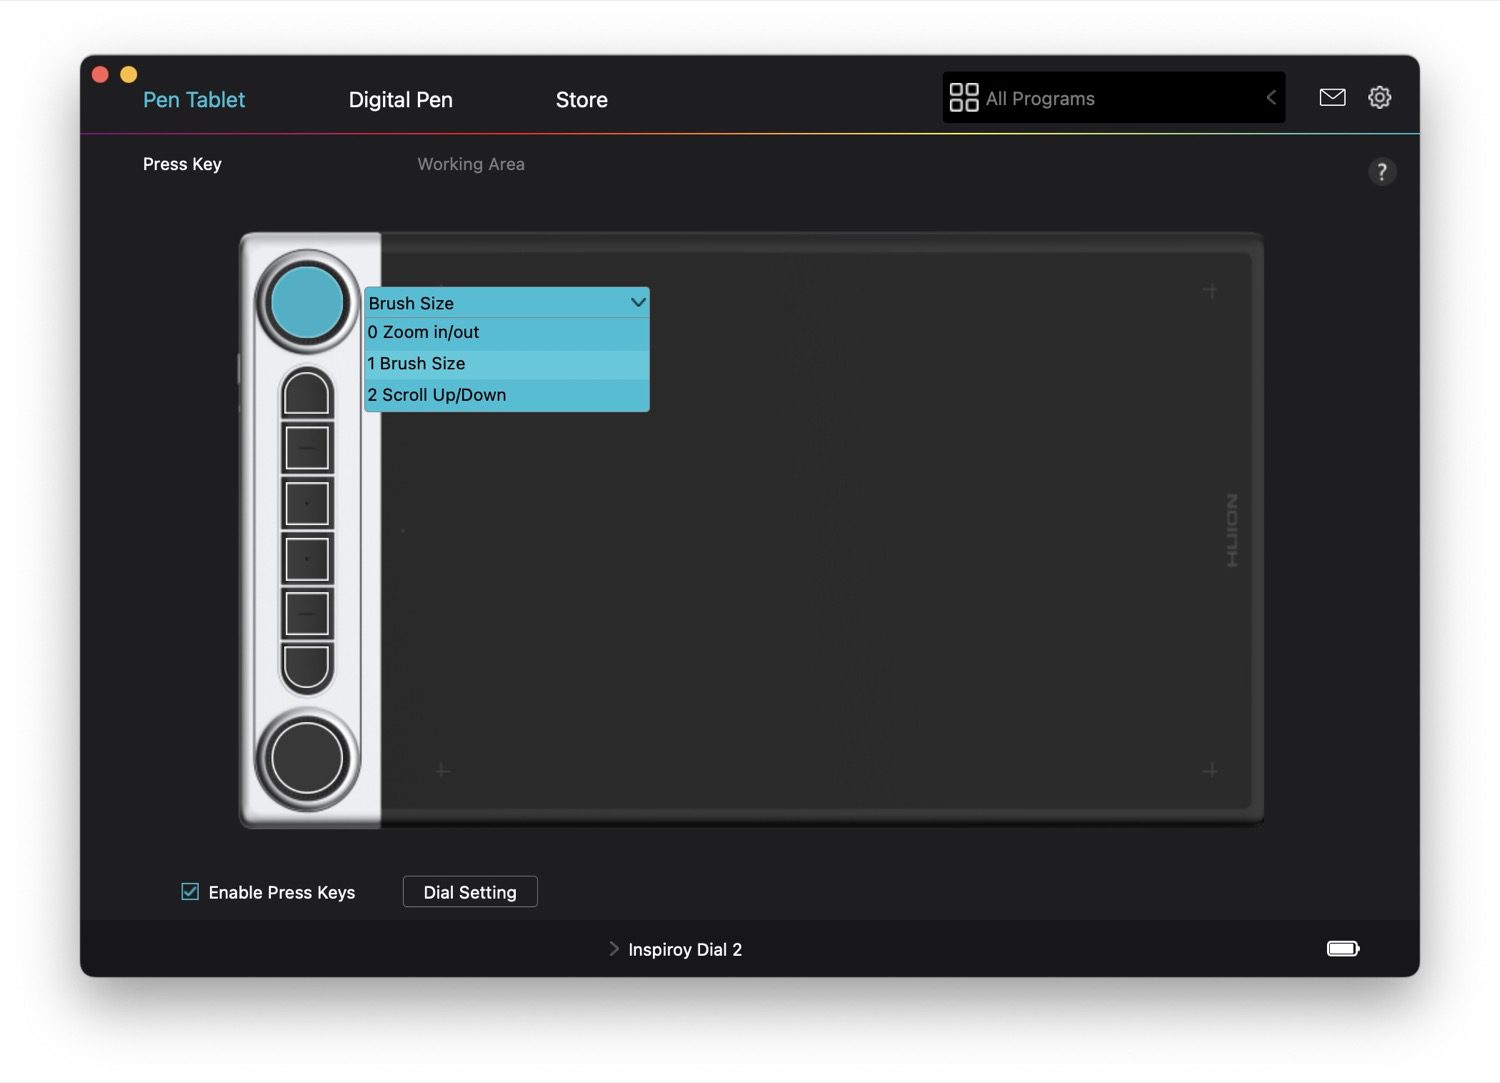Select the third press key button
1500x1083 pixels.
pyautogui.click(x=307, y=503)
